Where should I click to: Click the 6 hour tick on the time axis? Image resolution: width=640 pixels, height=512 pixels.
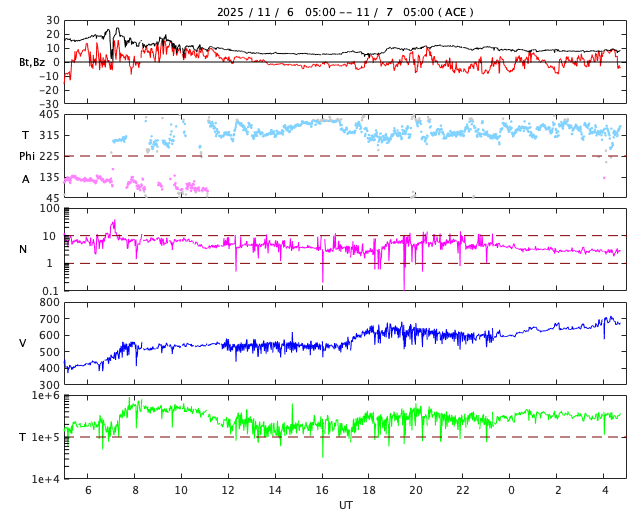tap(87, 490)
